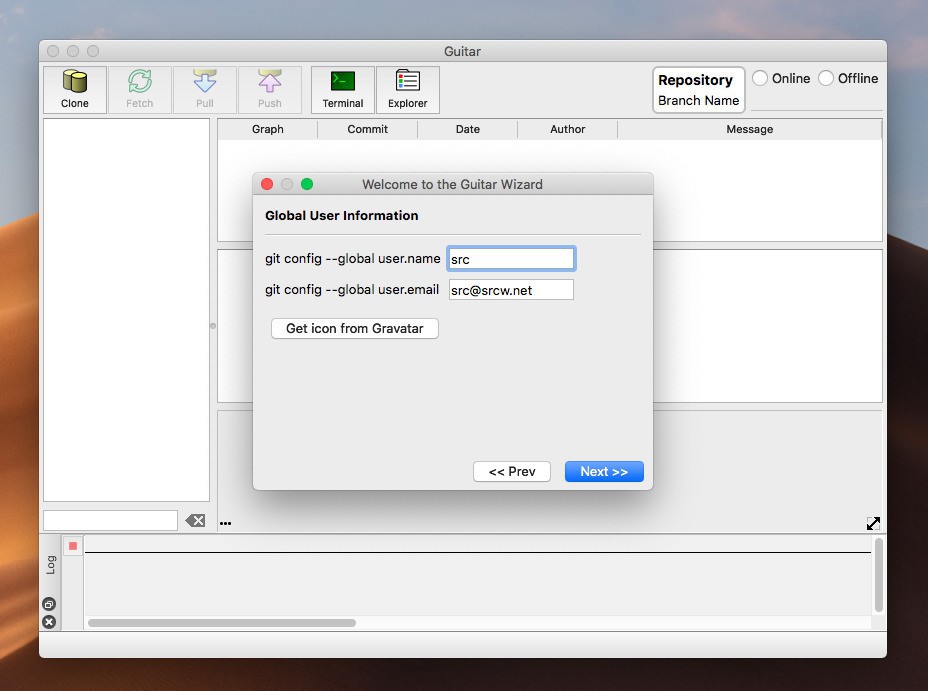Click the Log panel vertical label
The height and width of the screenshot is (691, 928).
(x=51, y=565)
